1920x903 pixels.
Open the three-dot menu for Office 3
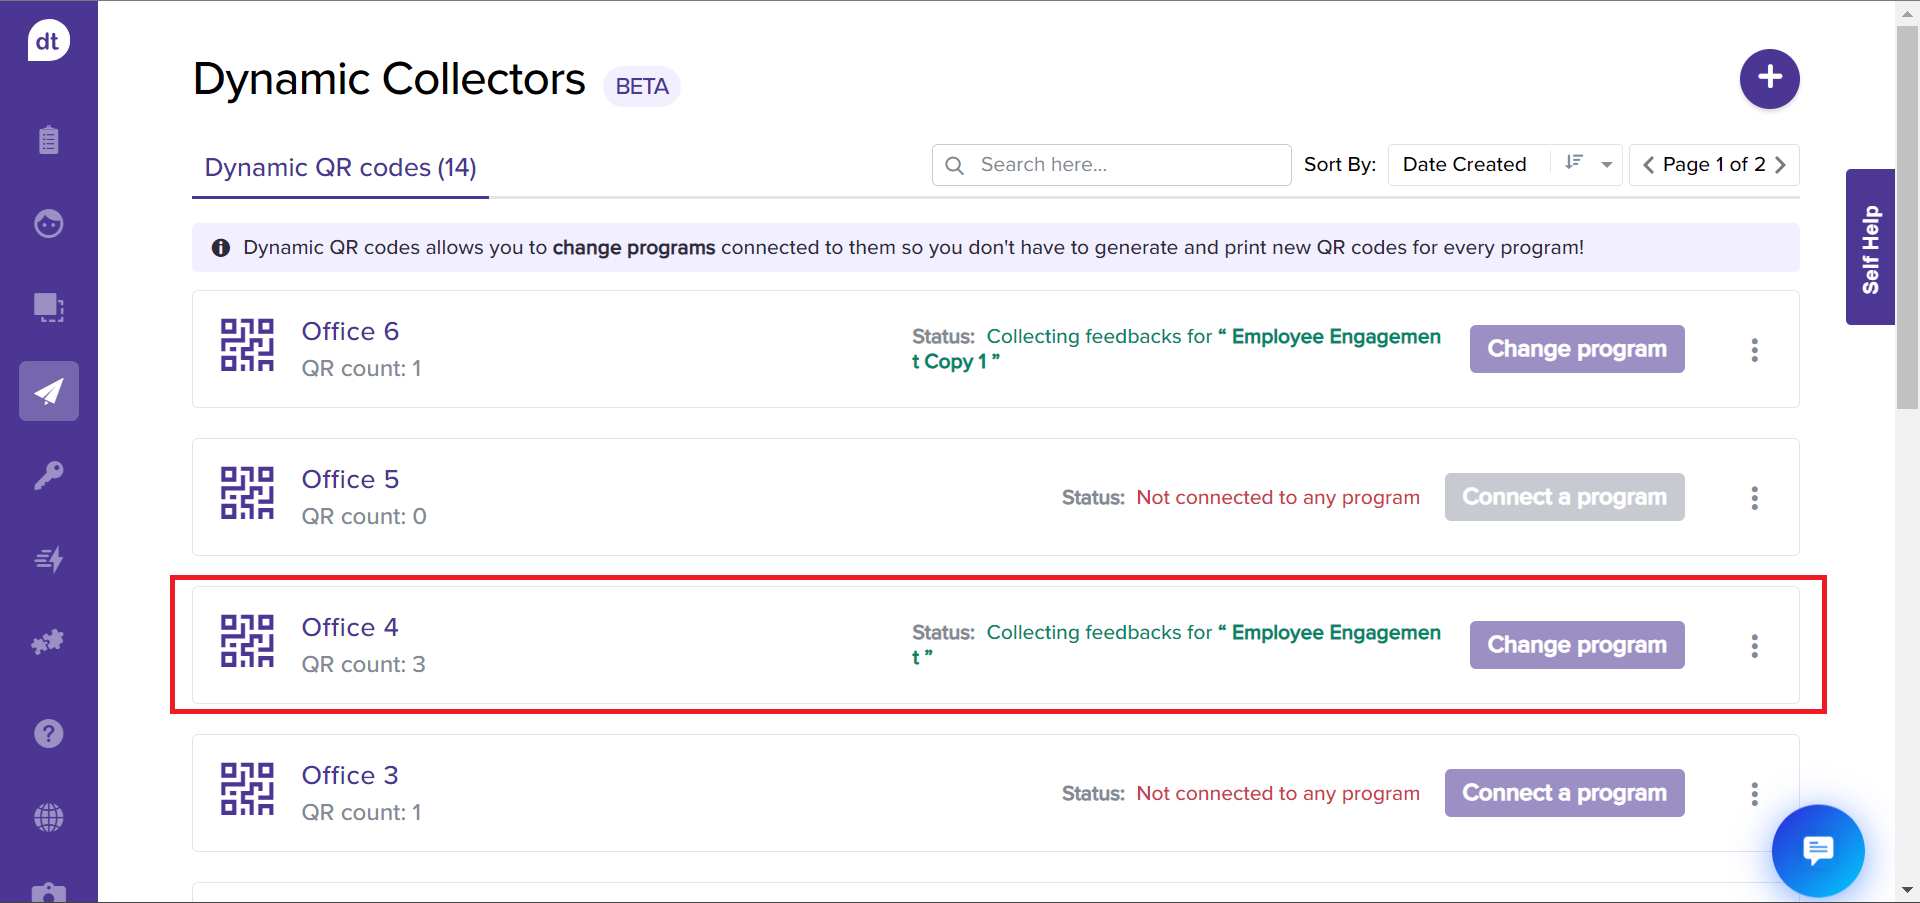point(1754,794)
